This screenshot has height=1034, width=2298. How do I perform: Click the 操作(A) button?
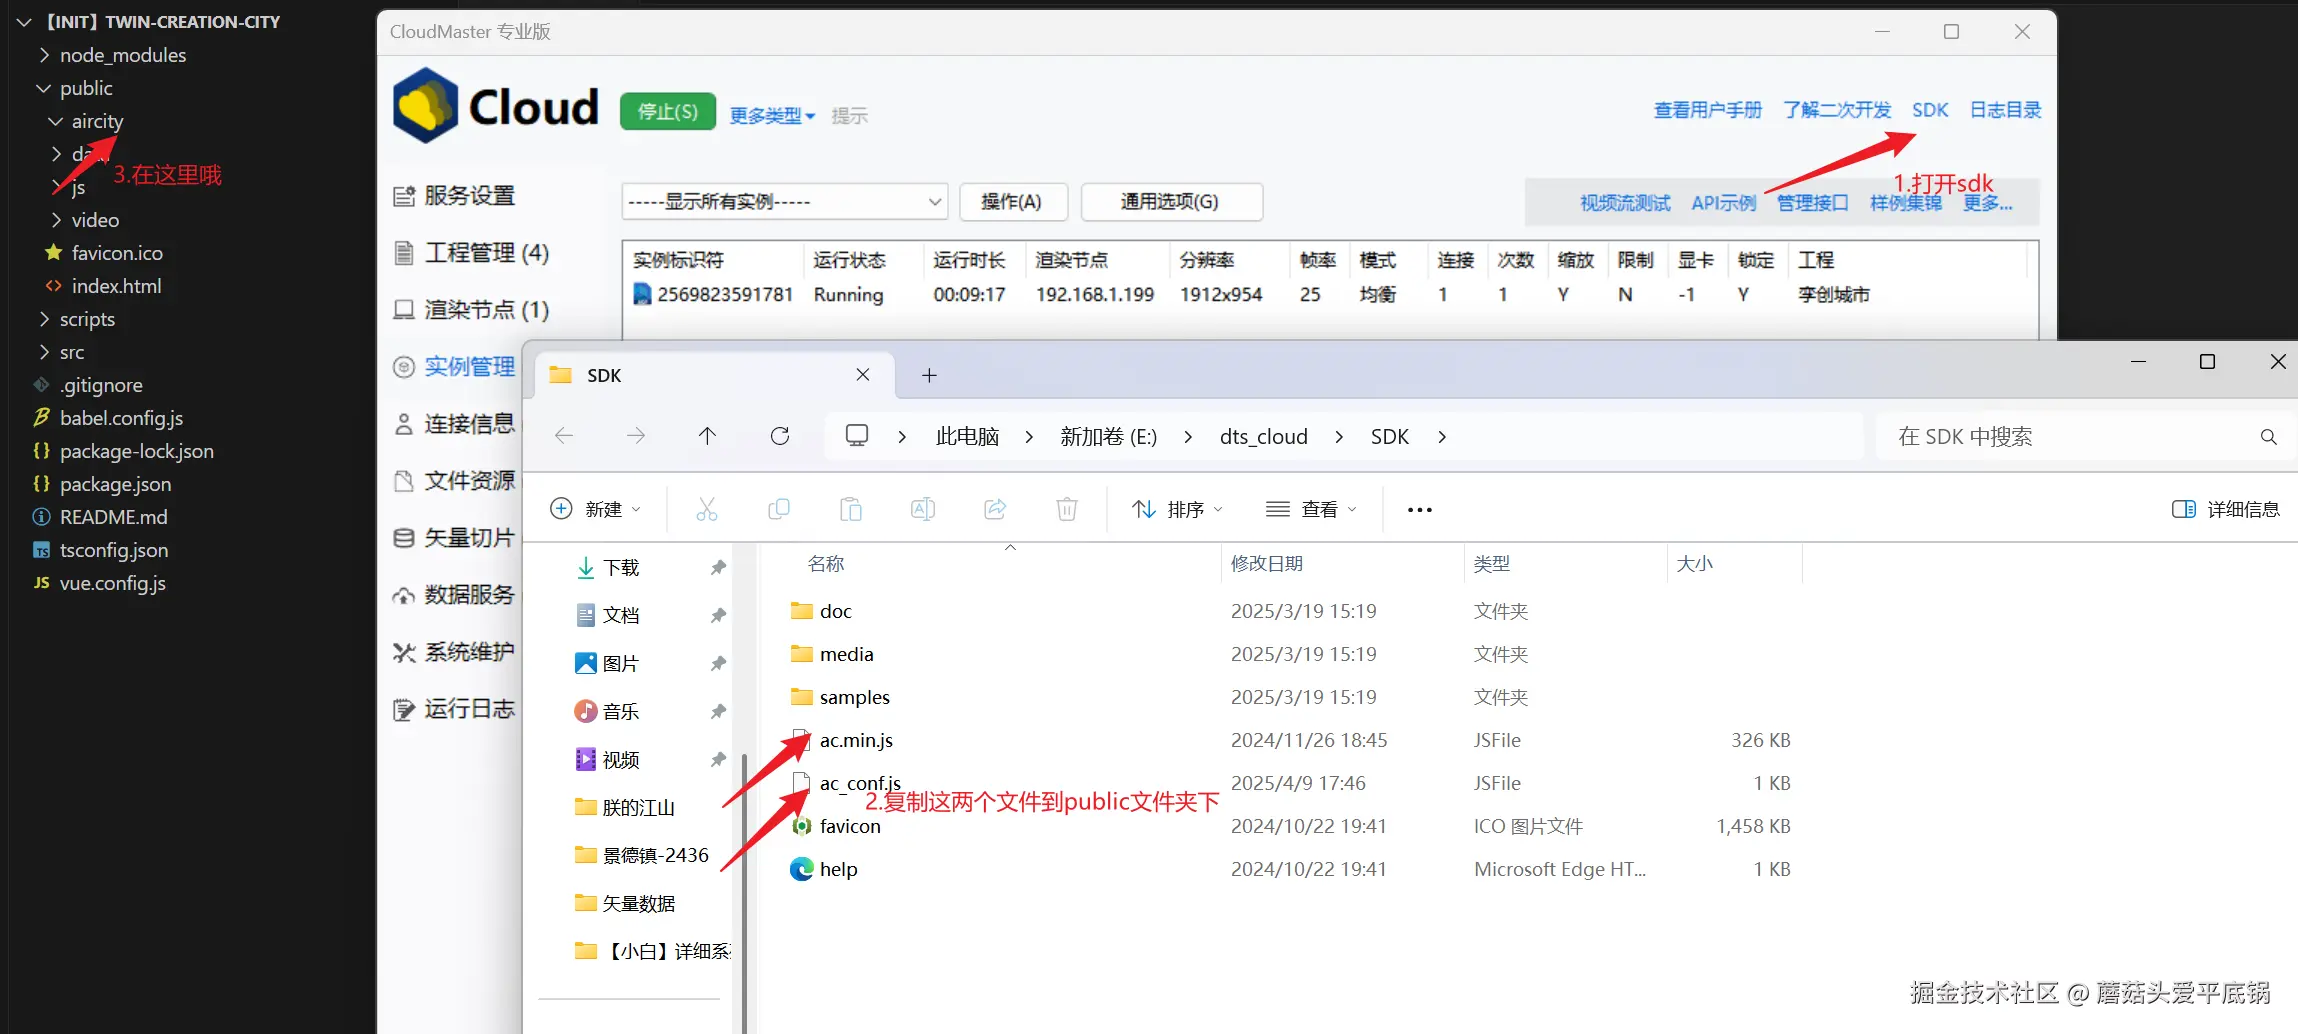click(x=1012, y=202)
